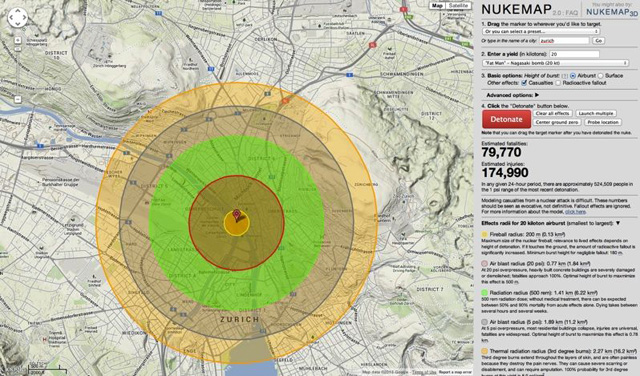
Task: Zoom in with the map plus button
Action: (18, 40)
